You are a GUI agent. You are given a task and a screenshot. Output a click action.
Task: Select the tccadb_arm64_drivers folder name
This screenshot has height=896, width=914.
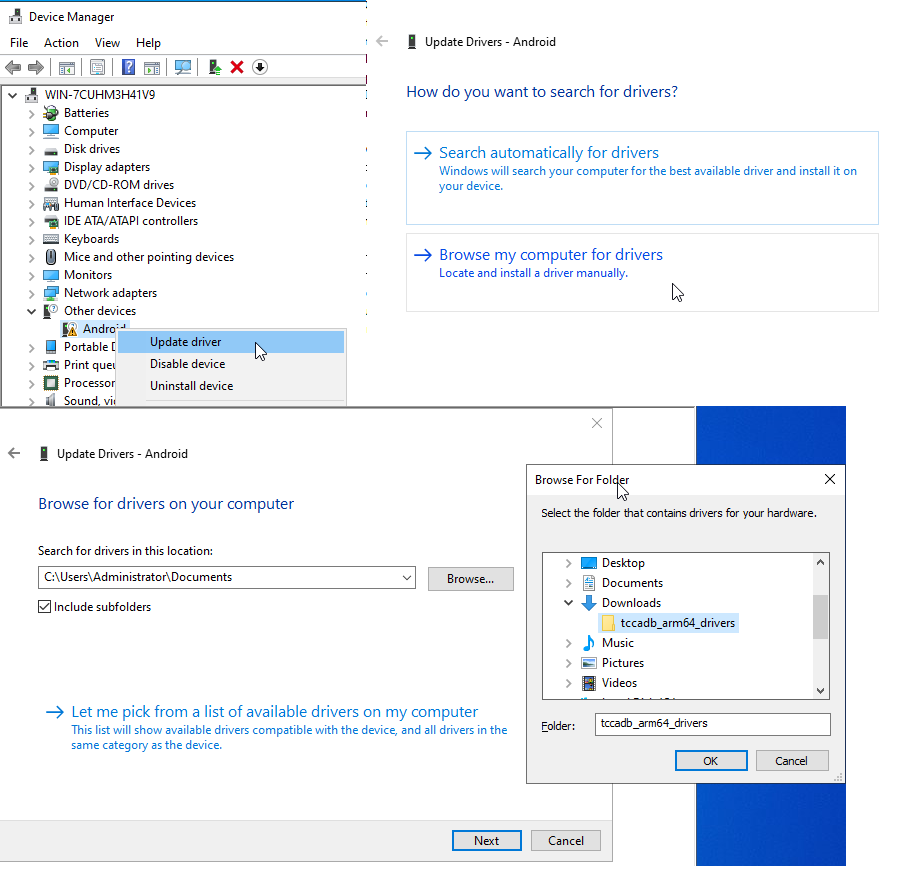coord(678,623)
